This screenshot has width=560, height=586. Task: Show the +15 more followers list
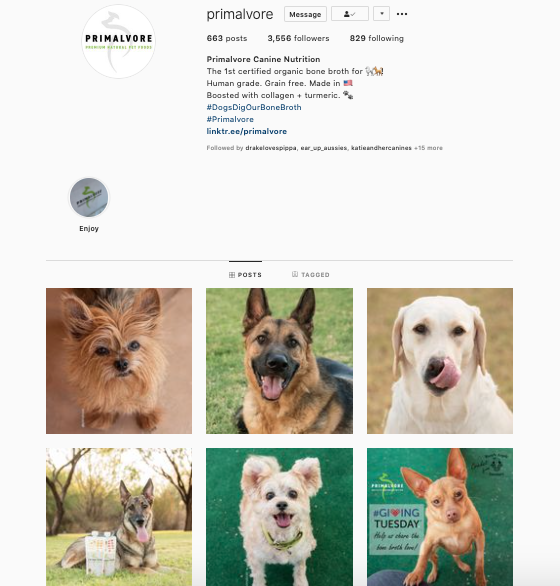(x=428, y=148)
